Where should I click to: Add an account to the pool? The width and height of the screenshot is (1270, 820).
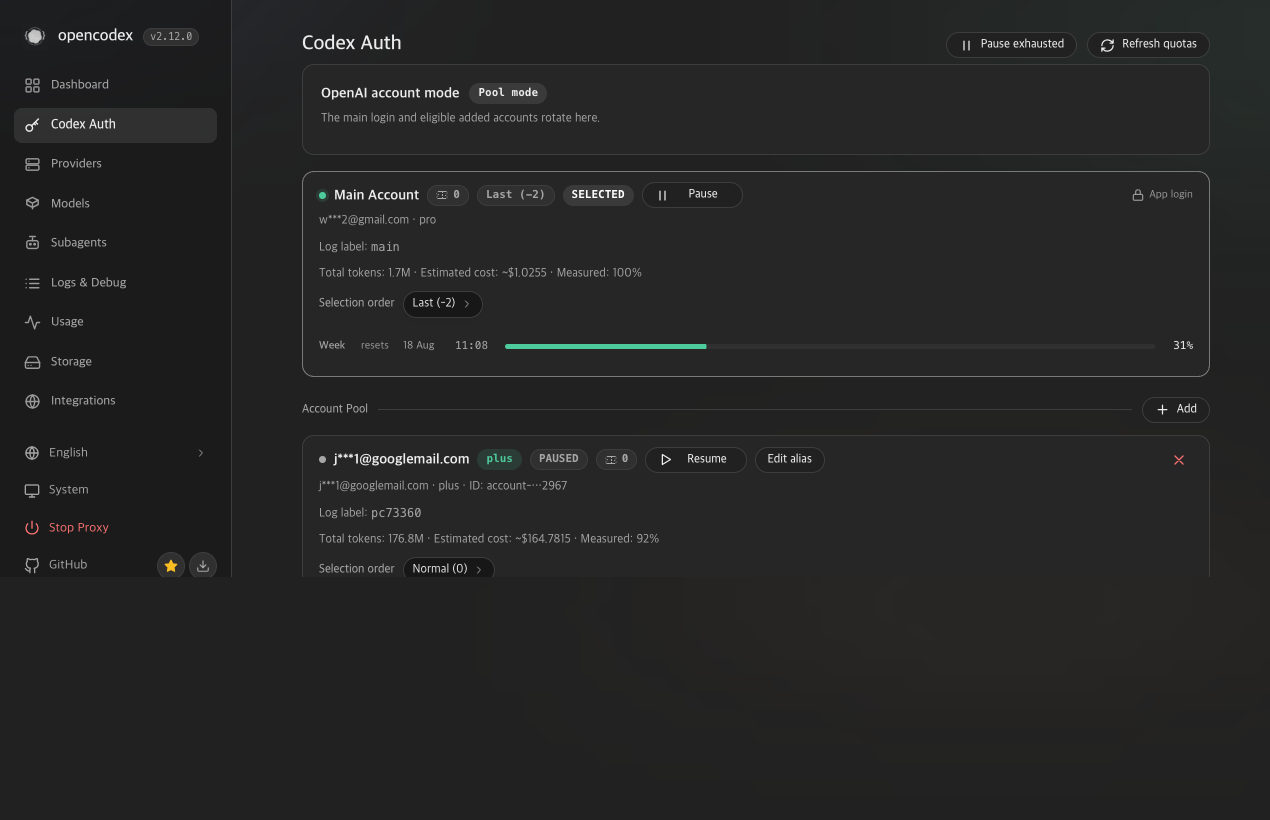pyautogui.click(x=1176, y=409)
